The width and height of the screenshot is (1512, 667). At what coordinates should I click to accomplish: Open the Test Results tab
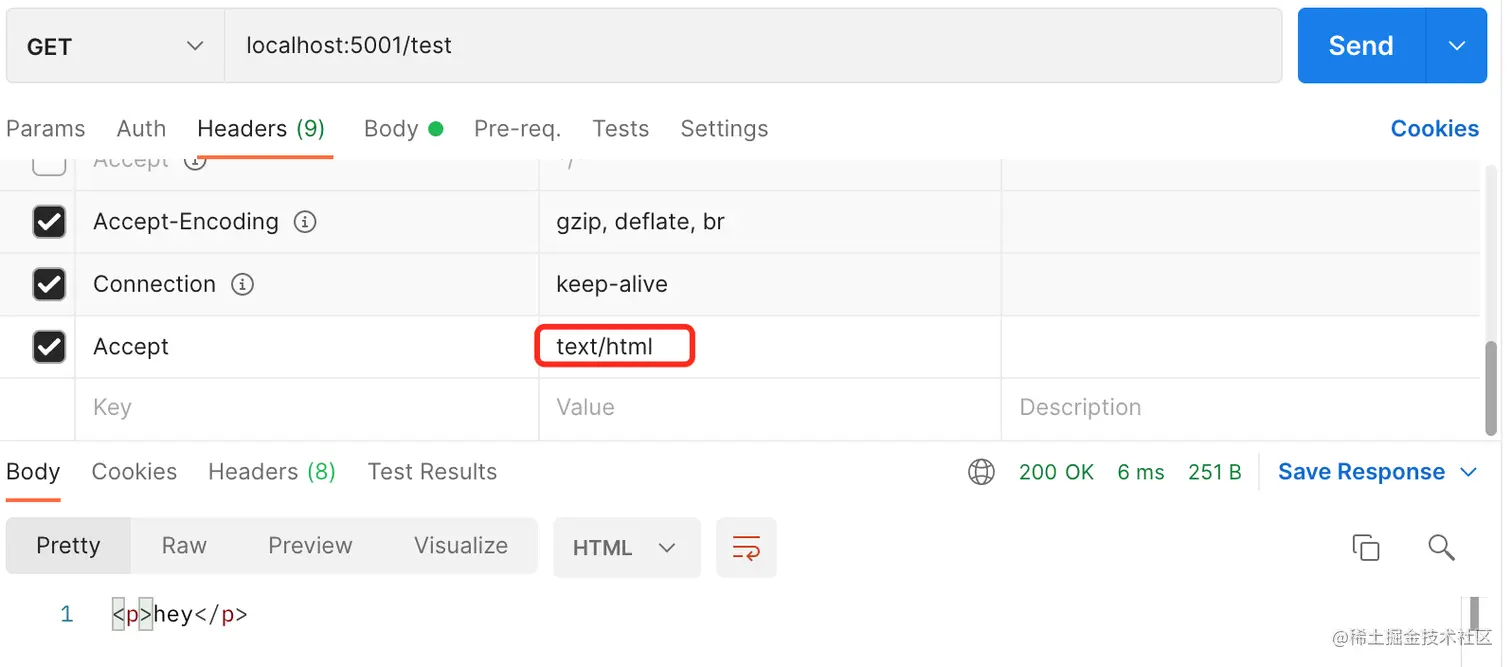point(432,472)
